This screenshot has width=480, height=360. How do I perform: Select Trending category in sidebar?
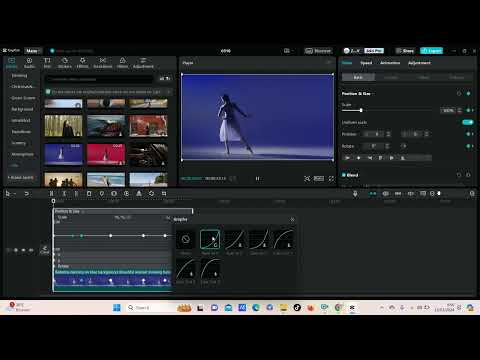19,76
